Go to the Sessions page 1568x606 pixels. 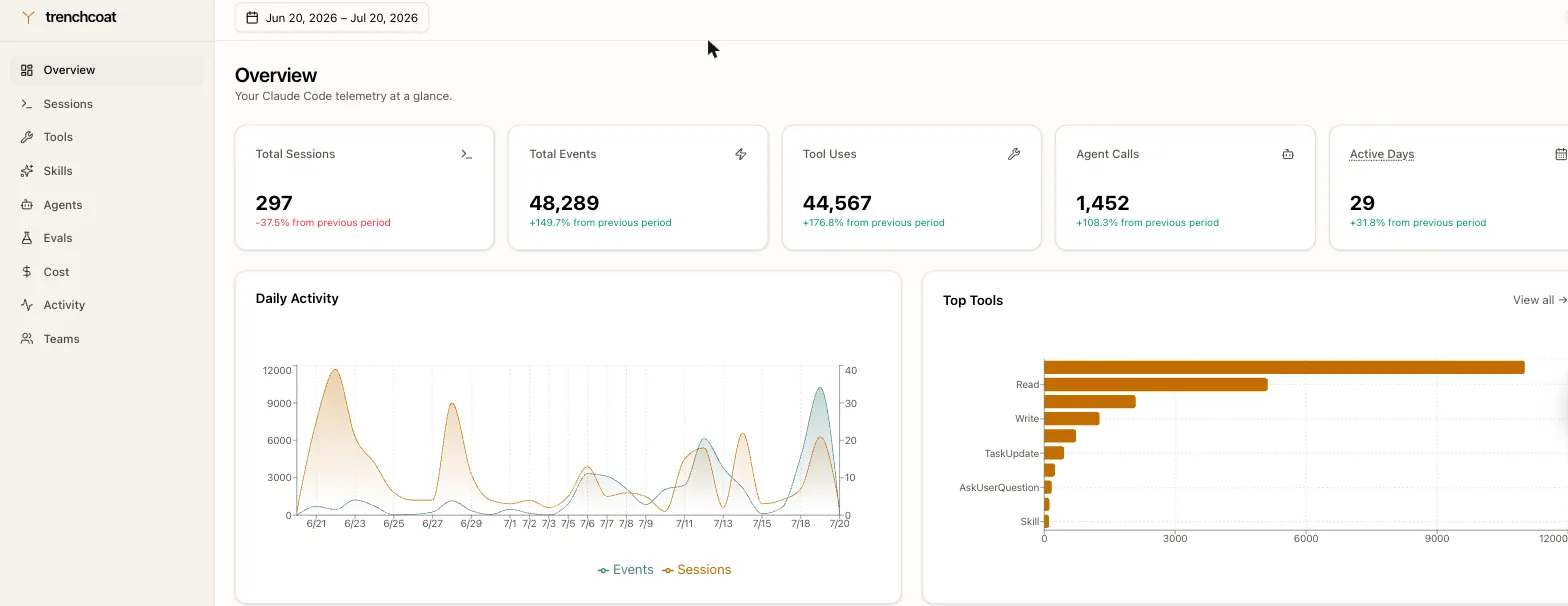[107, 104]
